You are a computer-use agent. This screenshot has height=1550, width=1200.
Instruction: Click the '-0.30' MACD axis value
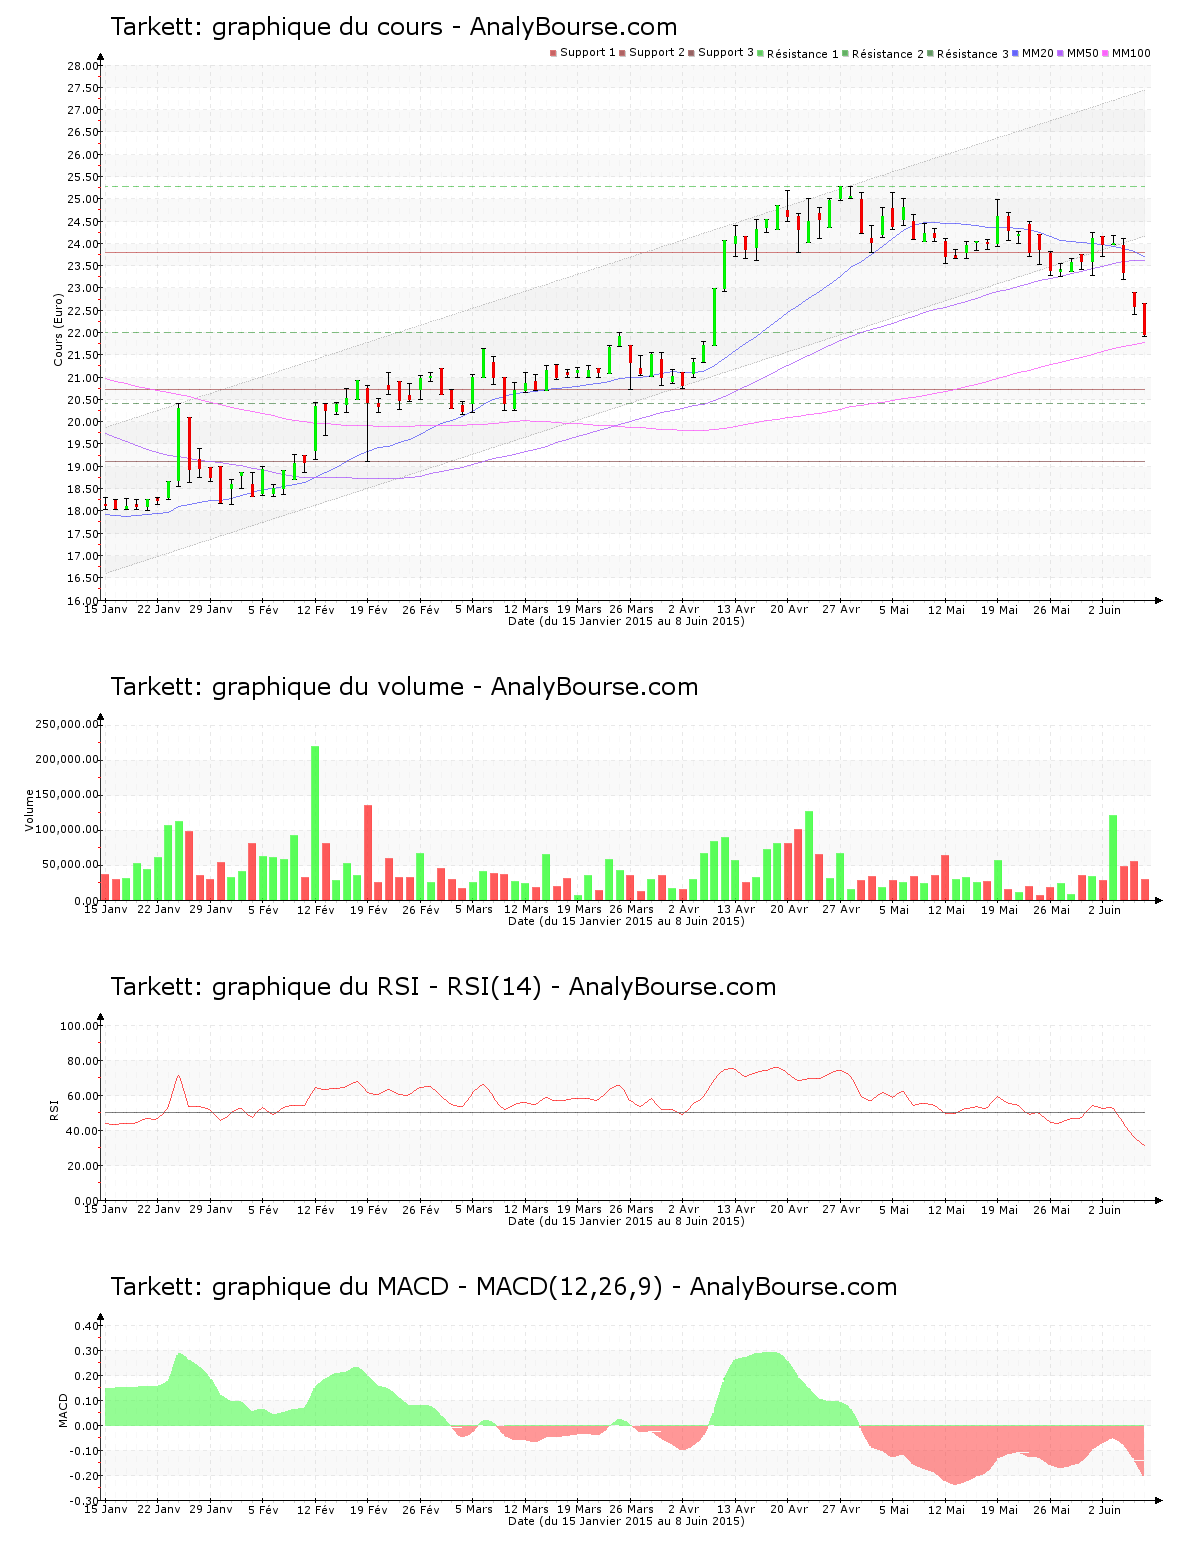pyautogui.click(x=84, y=1501)
